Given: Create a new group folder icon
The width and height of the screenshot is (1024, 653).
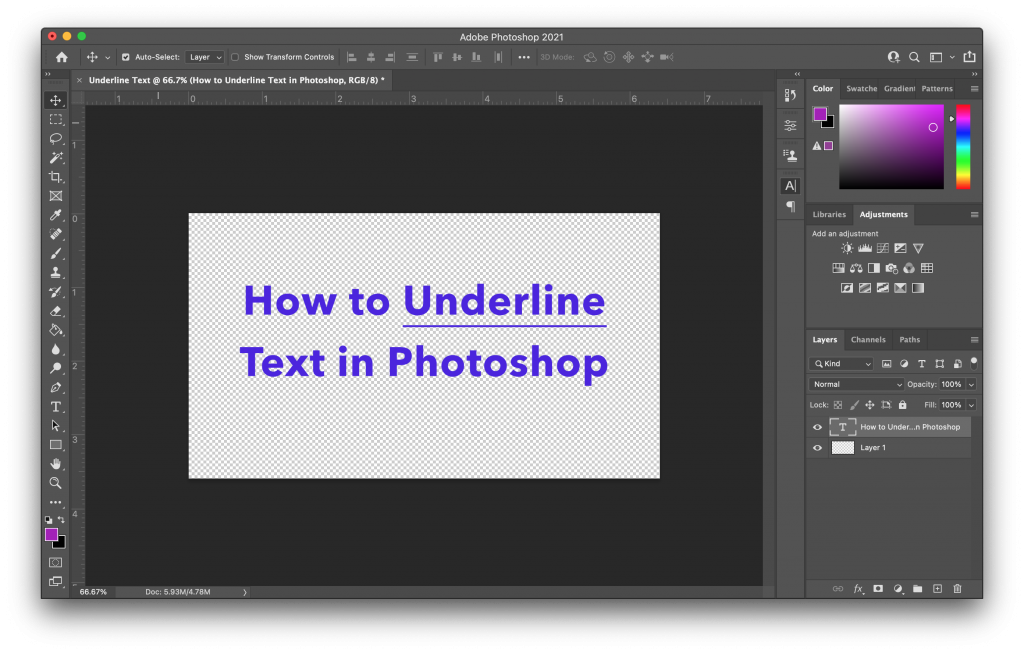Looking at the screenshot, I should coord(918,589).
